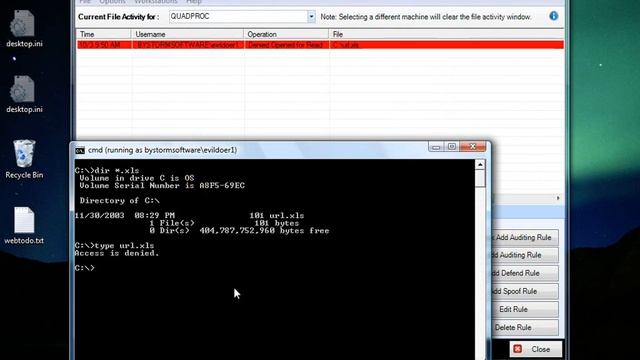Open the first desktop.ini desktop icon
This screenshot has width=640, height=360.
click(24, 29)
